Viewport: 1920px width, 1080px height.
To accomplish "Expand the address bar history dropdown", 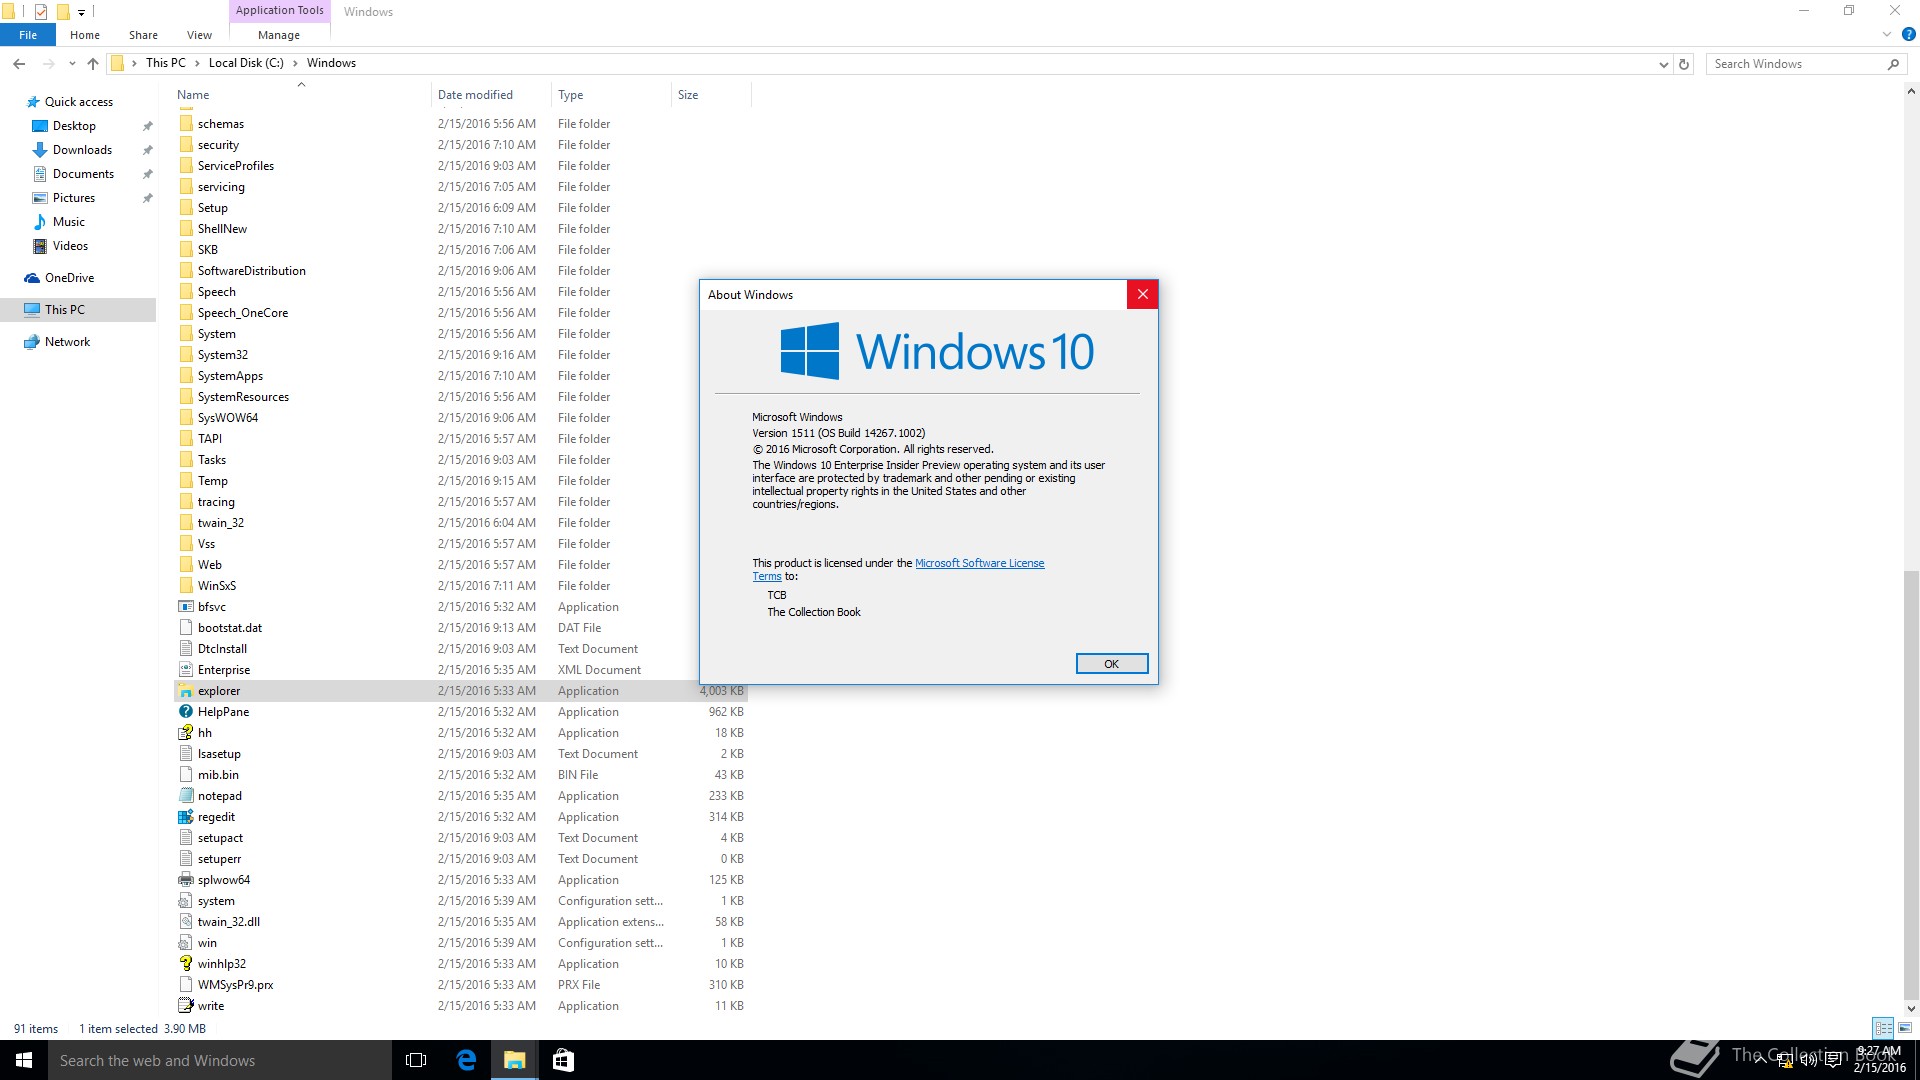I will [x=1663, y=64].
